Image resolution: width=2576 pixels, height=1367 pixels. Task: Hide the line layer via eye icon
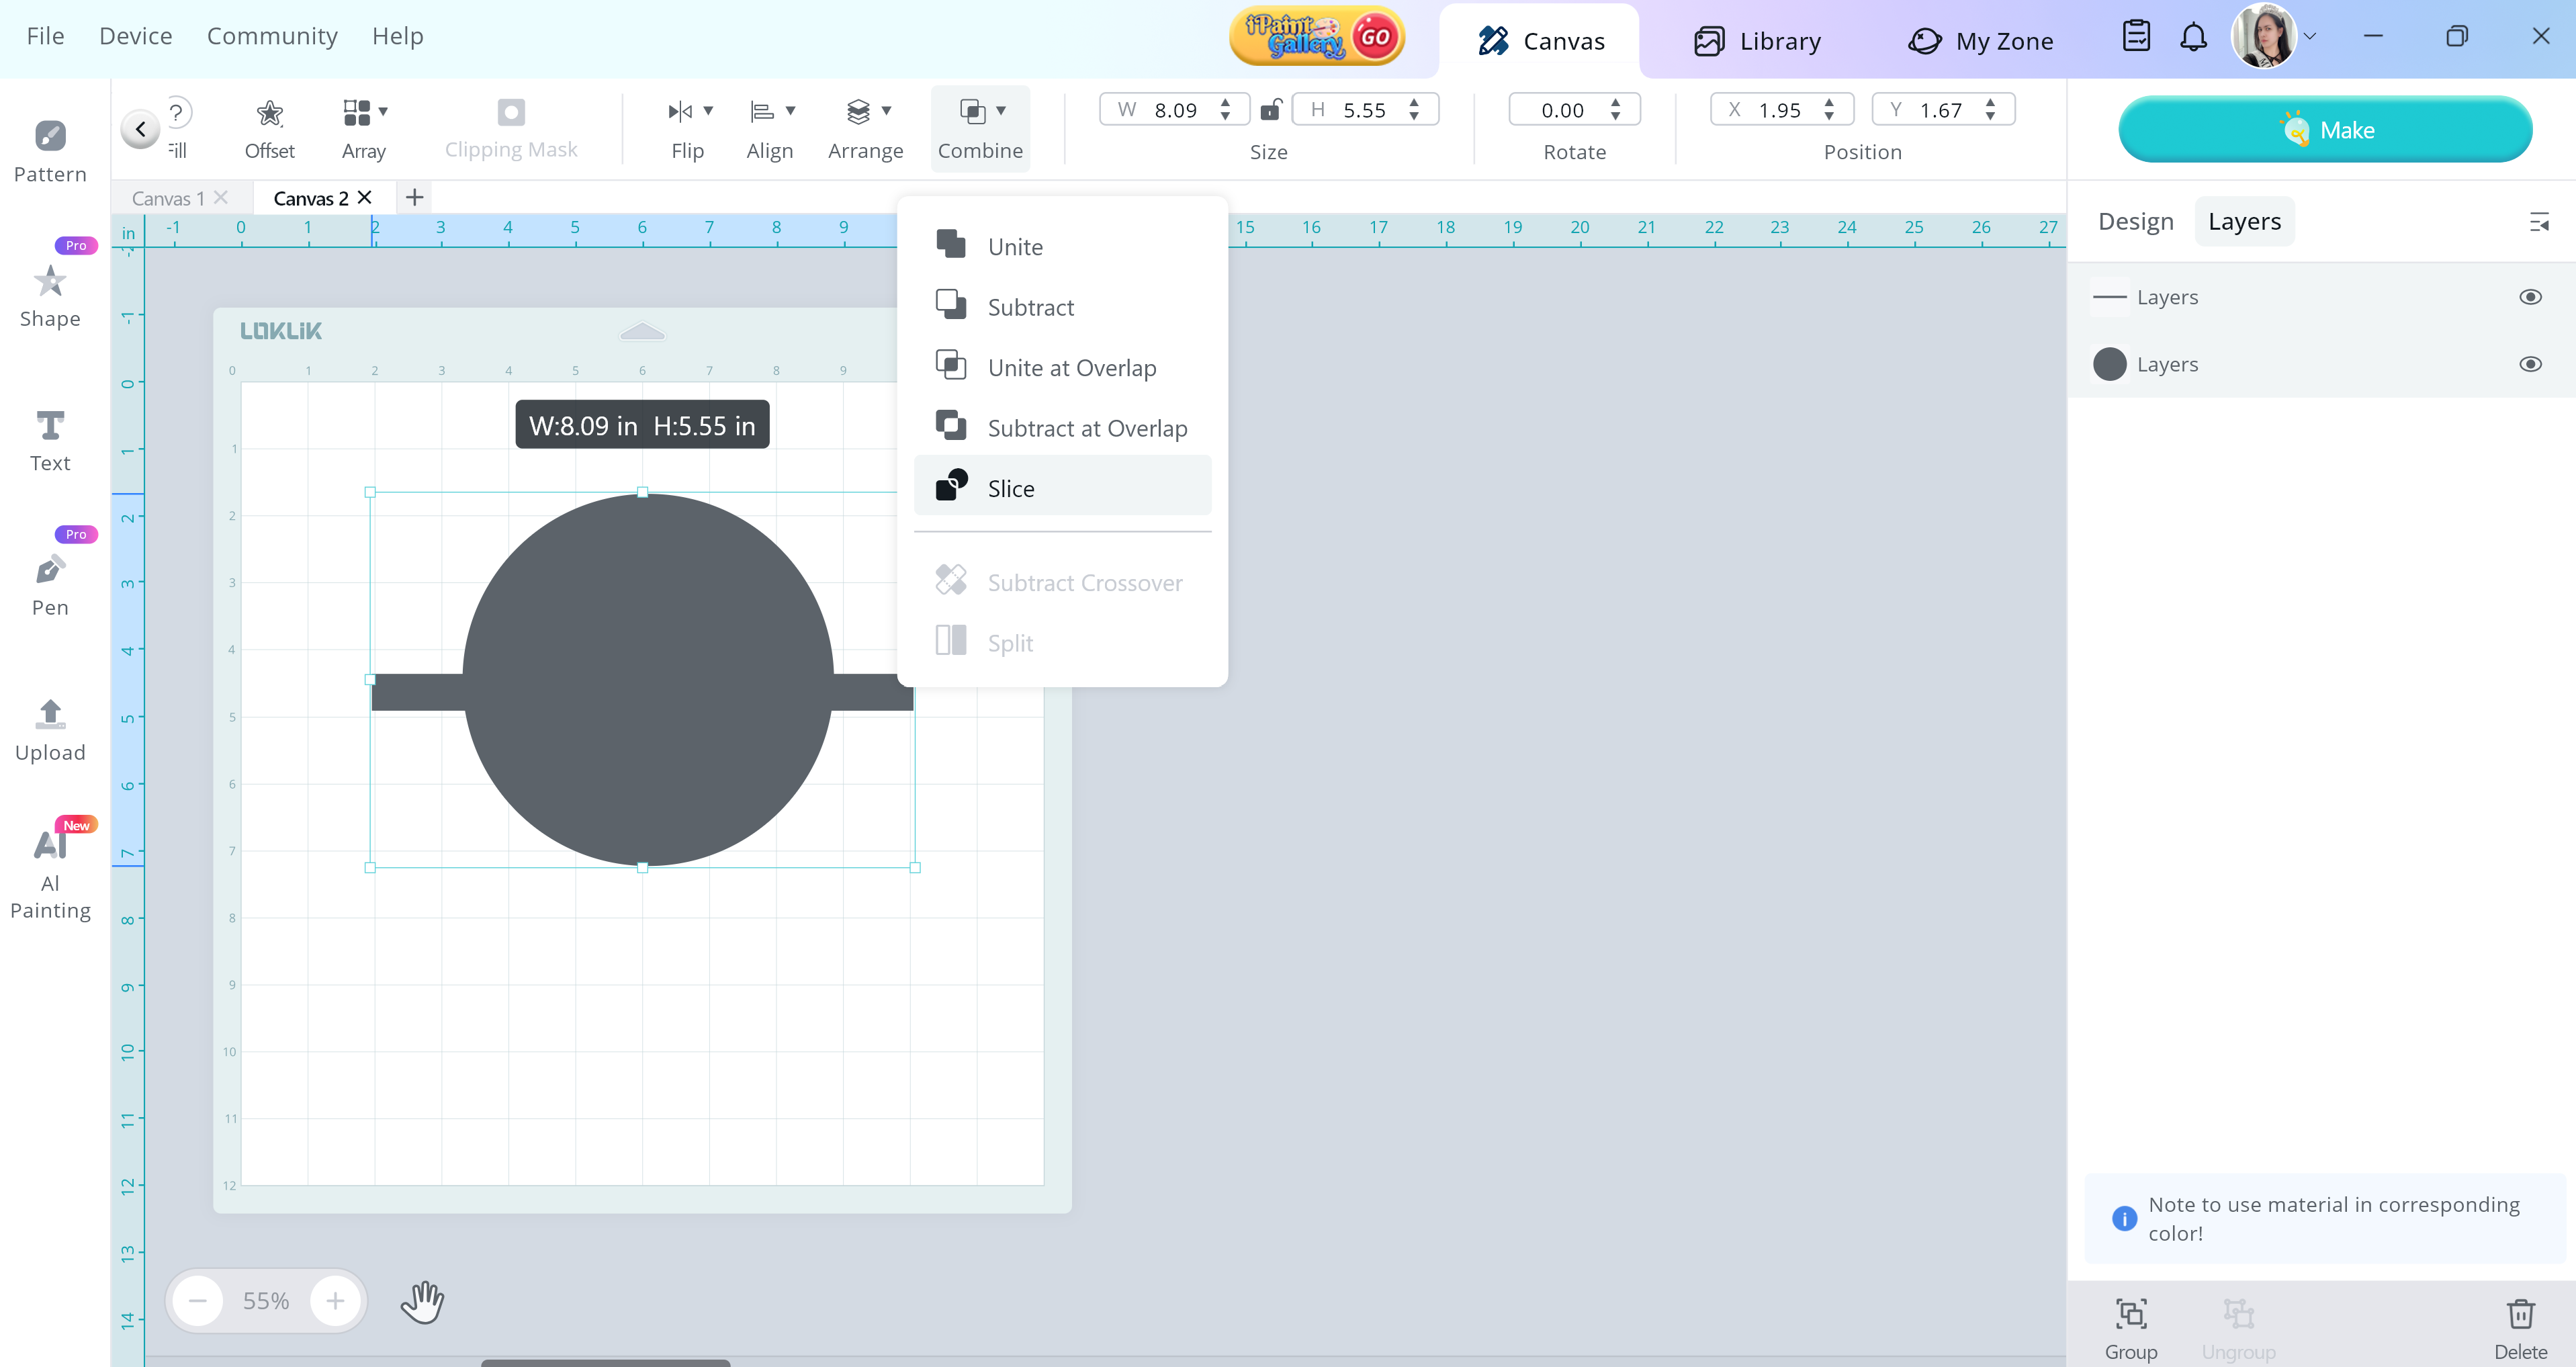click(2530, 297)
